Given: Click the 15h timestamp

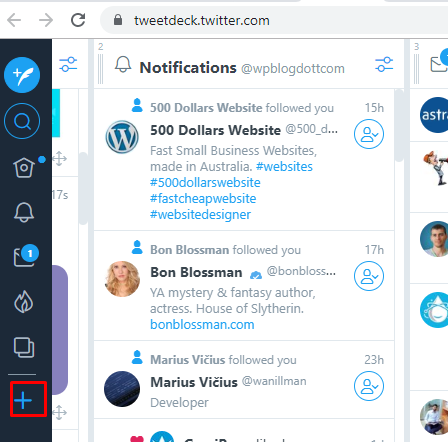Looking at the screenshot, I should [374, 108].
